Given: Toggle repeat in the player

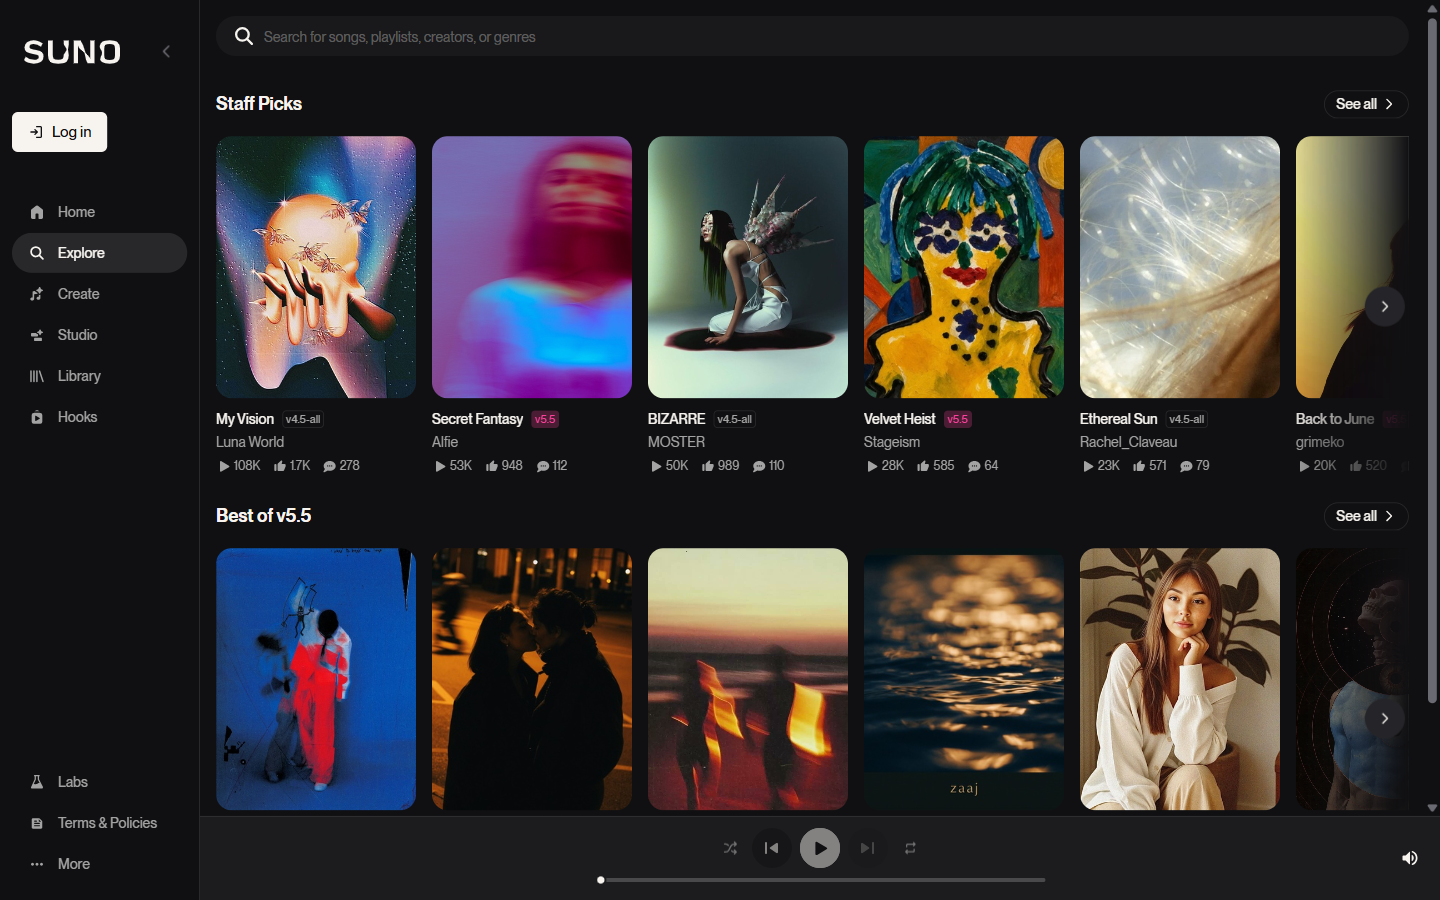Looking at the screenshot, I should click(x=910, y=848).
